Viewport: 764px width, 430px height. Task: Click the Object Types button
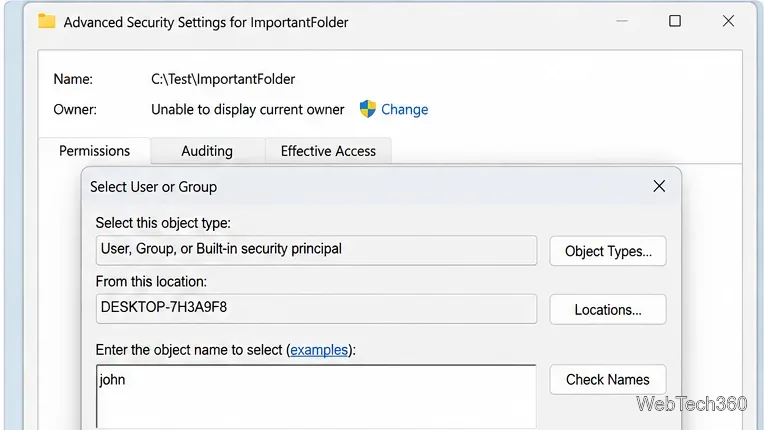(x=608, y=251)
